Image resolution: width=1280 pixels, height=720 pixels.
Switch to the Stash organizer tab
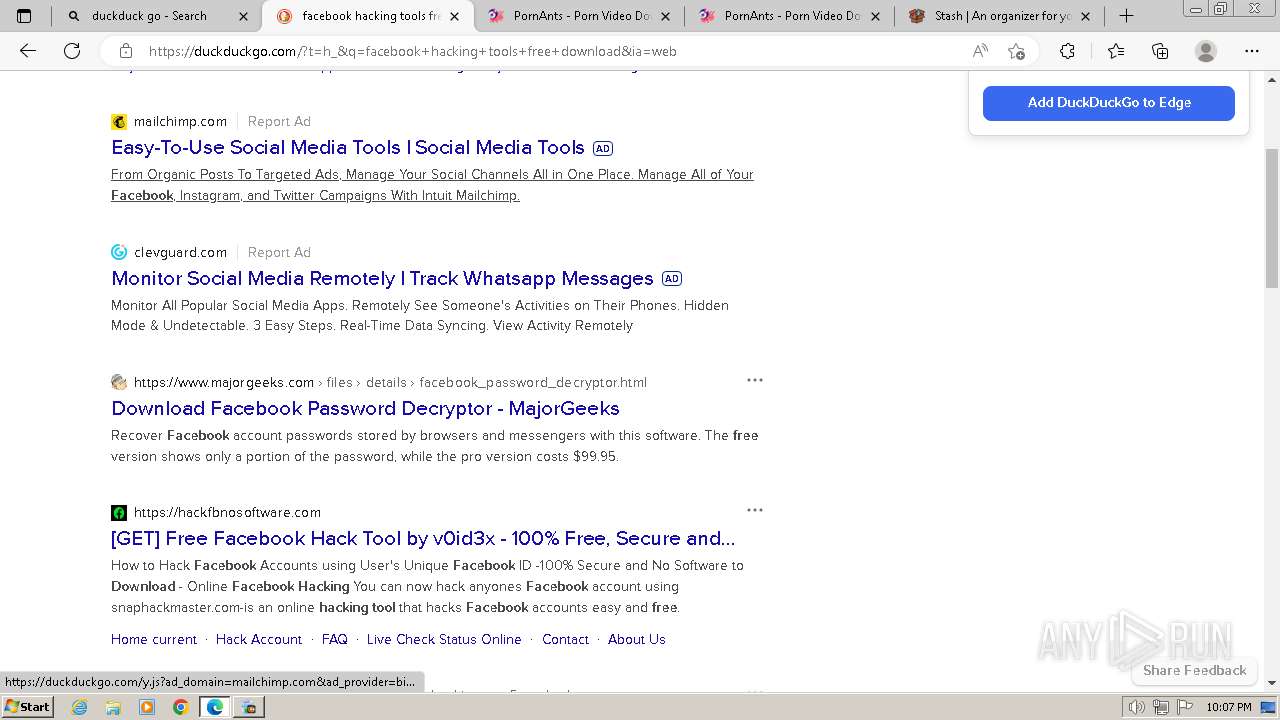(1000, 16)
